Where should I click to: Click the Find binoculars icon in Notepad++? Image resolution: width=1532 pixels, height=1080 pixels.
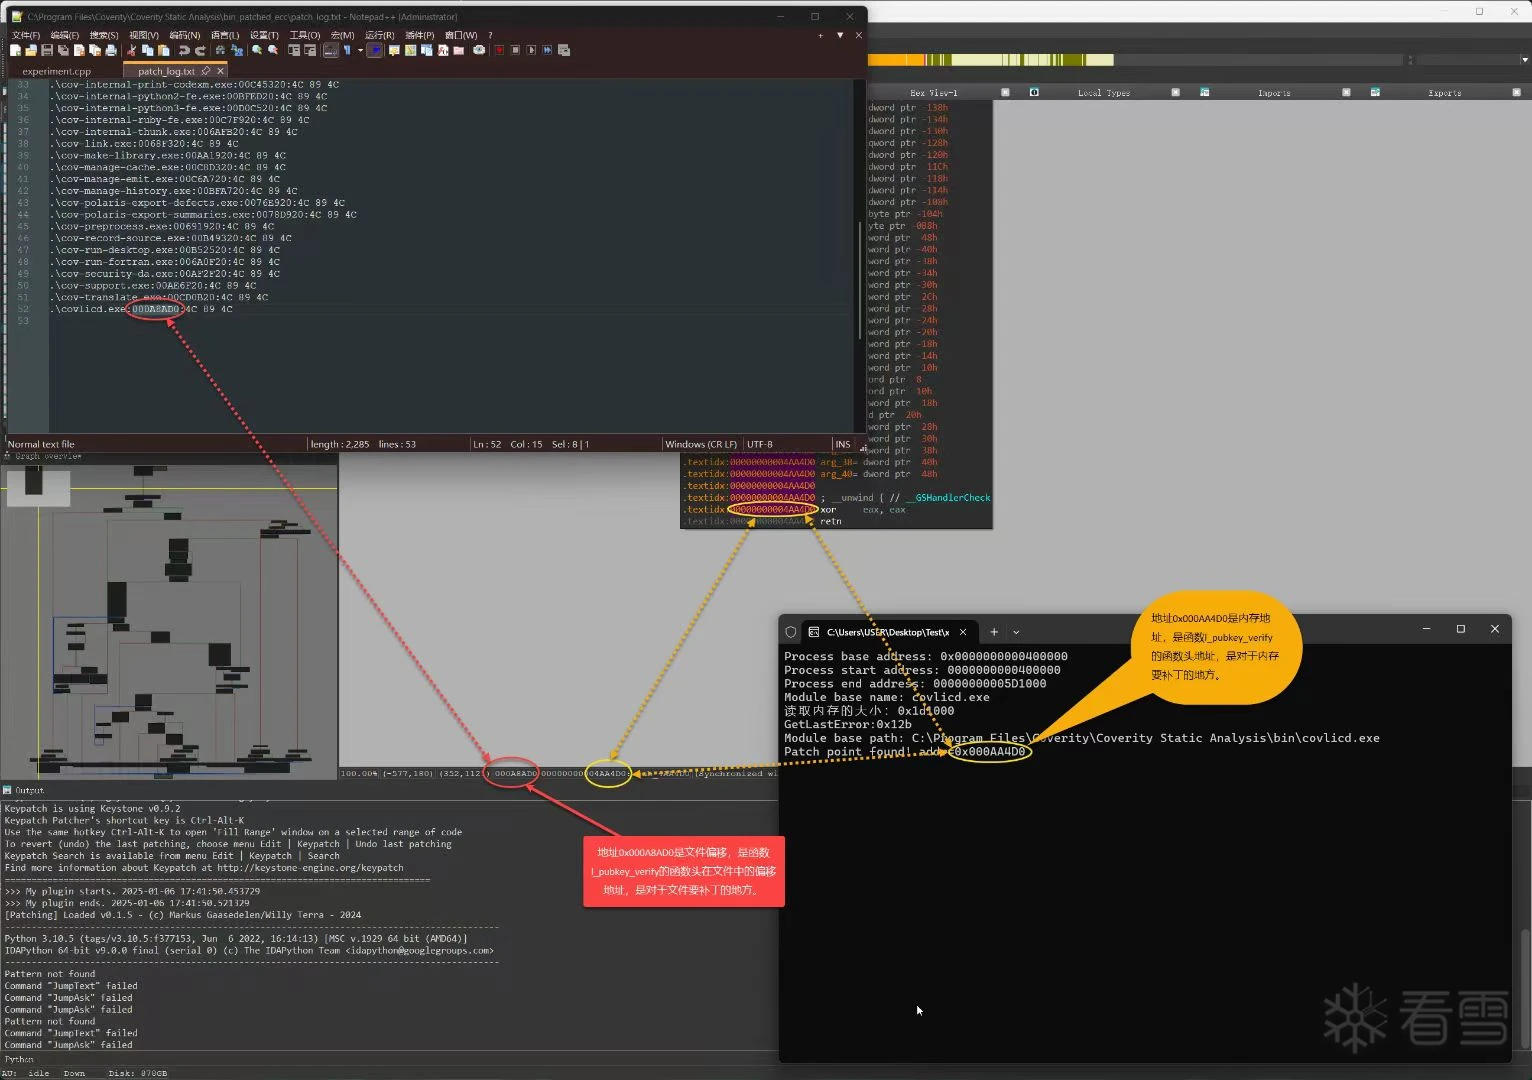click(220, 50)
